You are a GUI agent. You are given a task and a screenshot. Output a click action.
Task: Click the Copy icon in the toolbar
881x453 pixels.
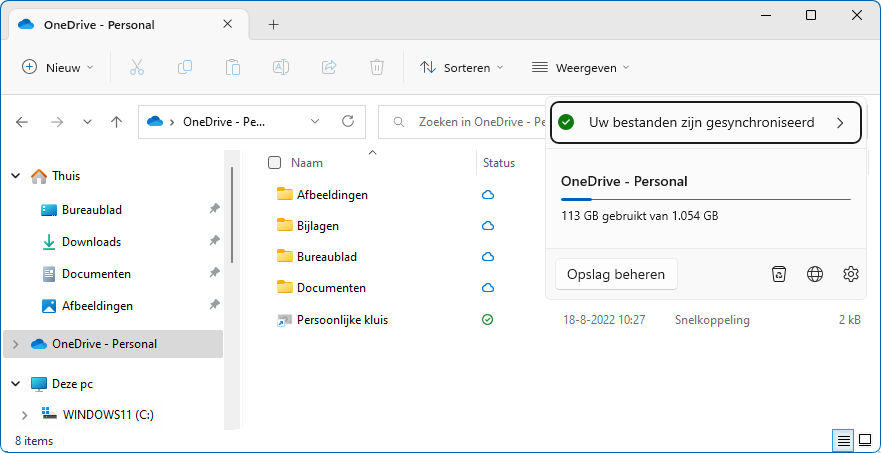pos(185,67)
